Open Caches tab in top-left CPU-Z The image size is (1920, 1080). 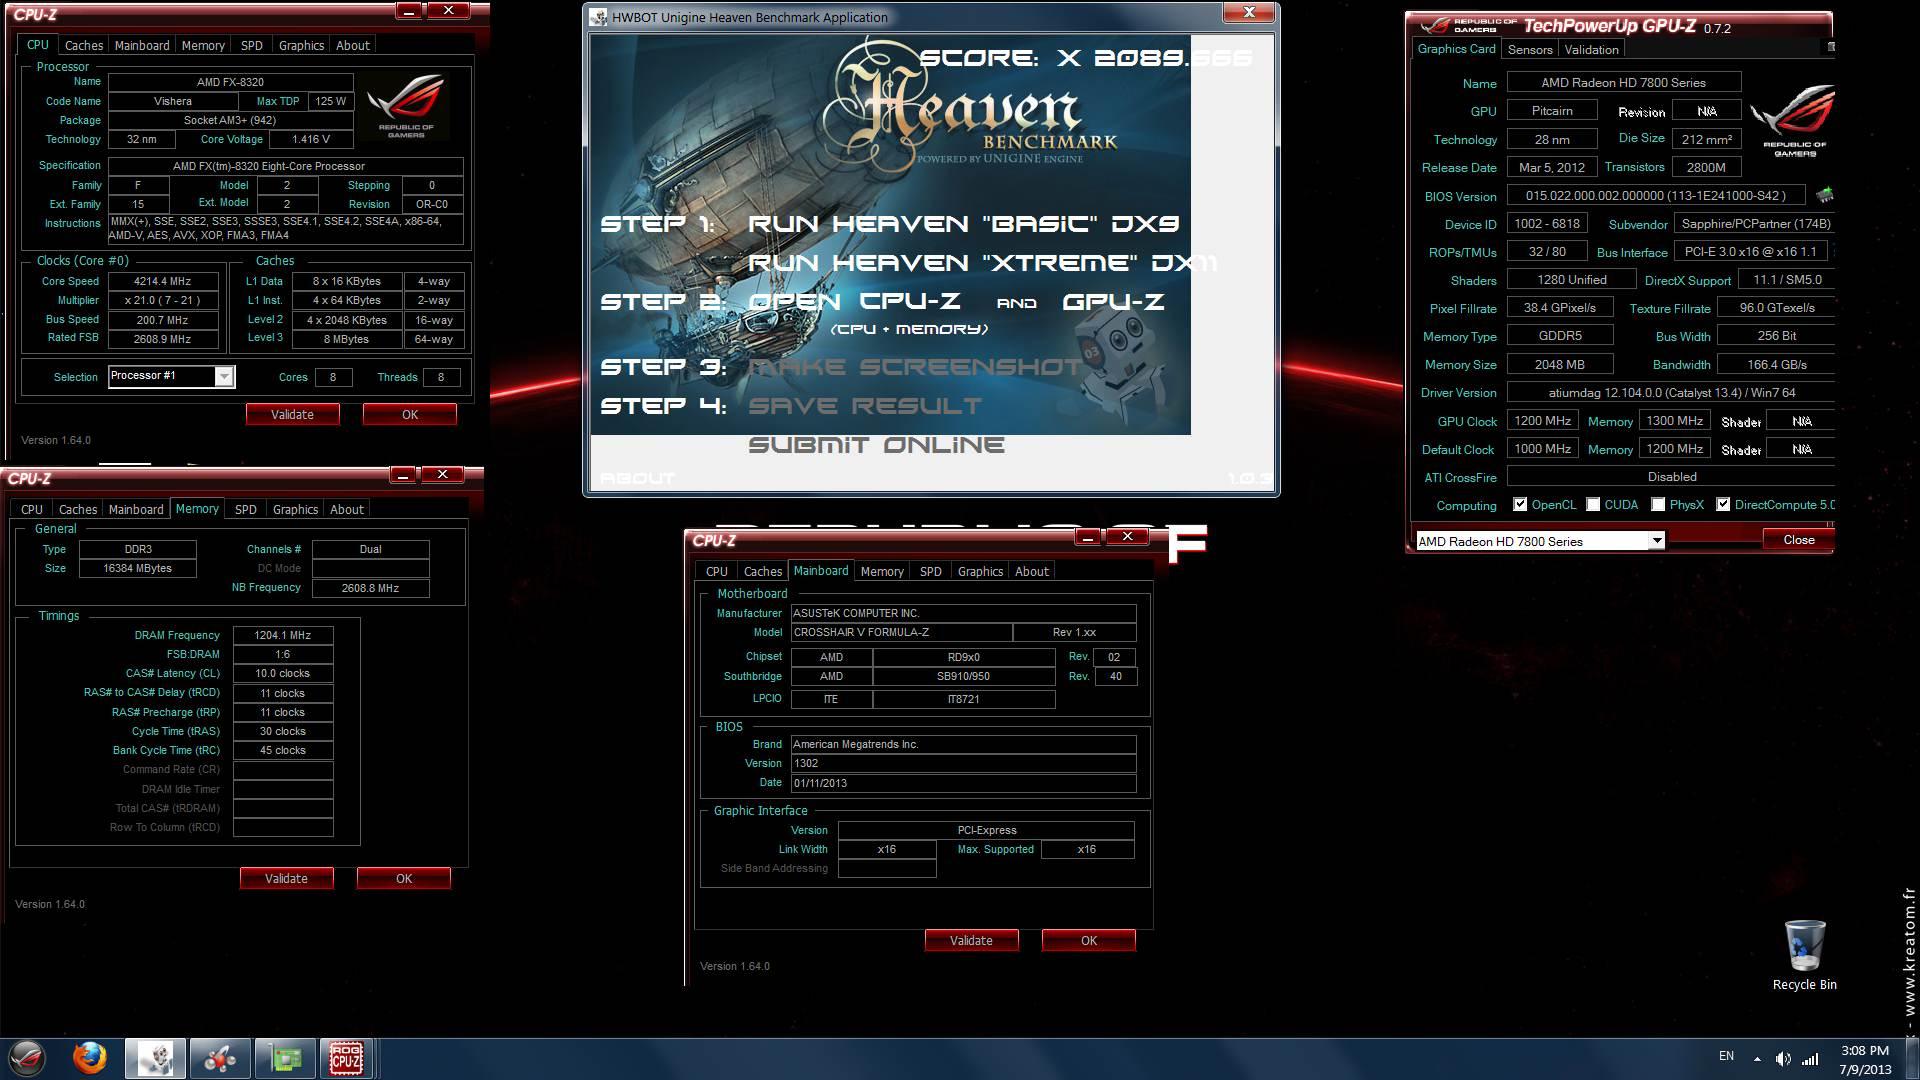(x=84, y=45)
